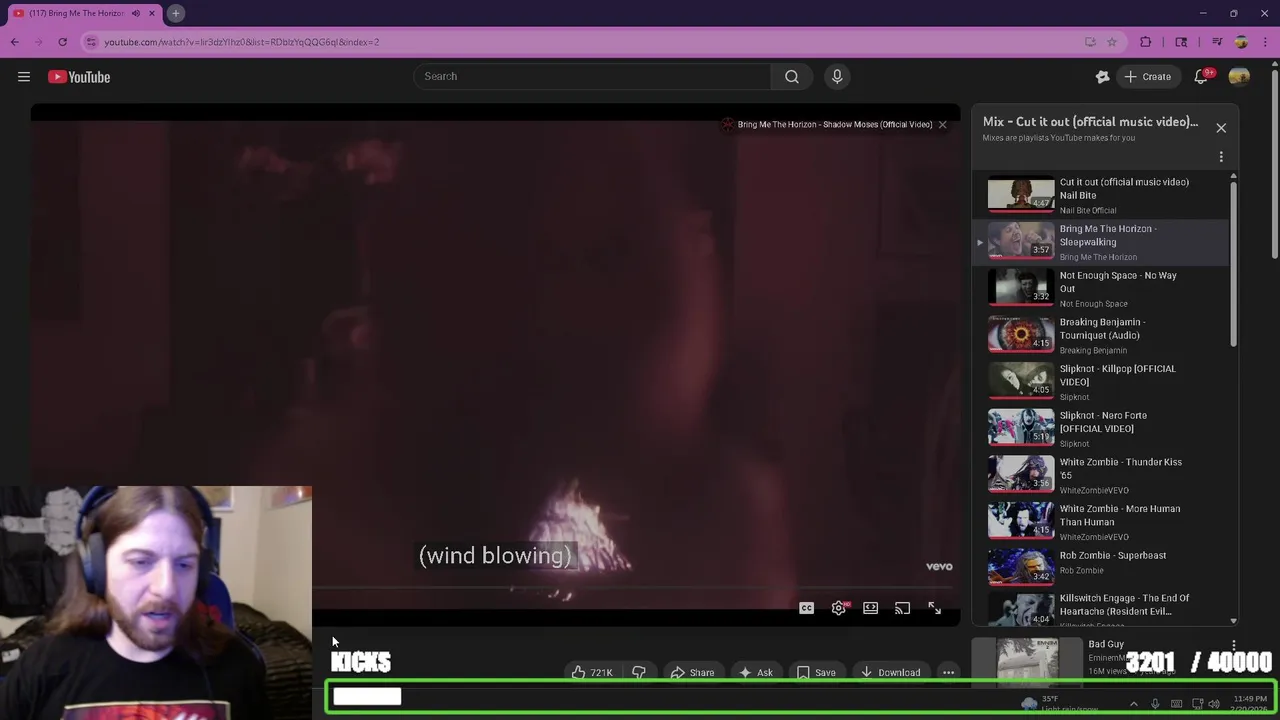
Task: Open the Bad Guy video options menu
Action: click(1233, 646)
